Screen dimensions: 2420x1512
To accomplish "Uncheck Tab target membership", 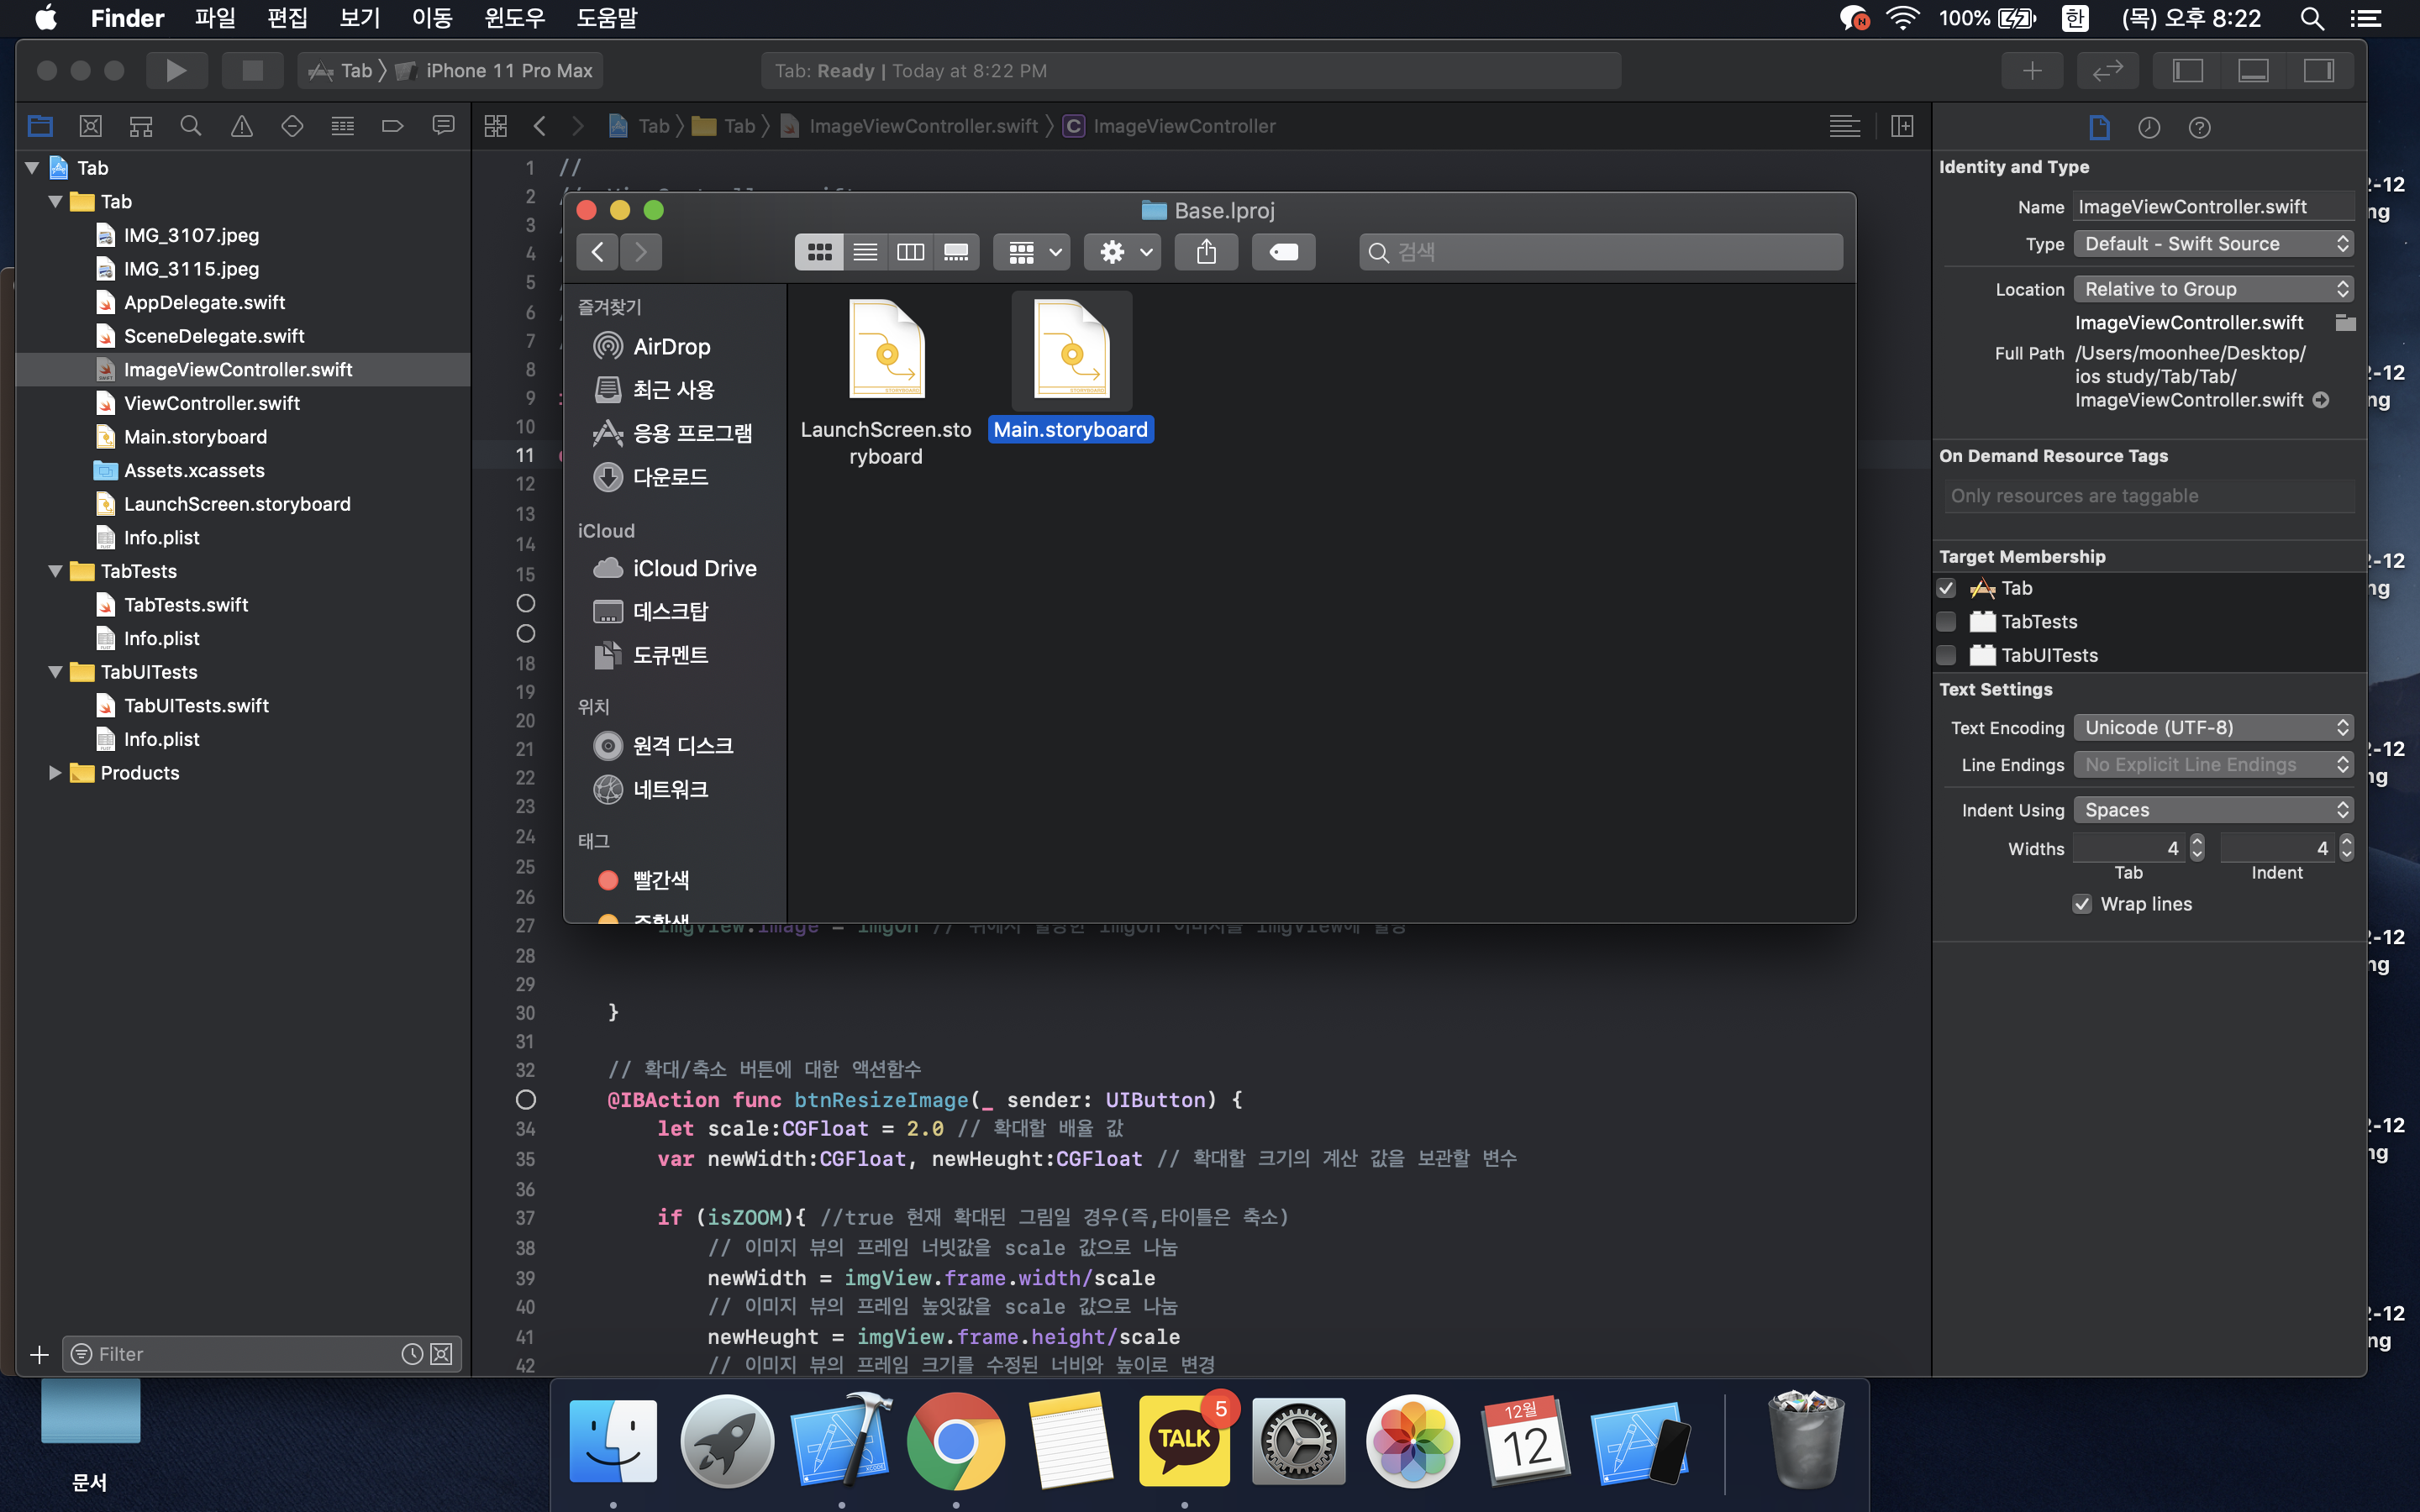I will (x=1946, y=588).
